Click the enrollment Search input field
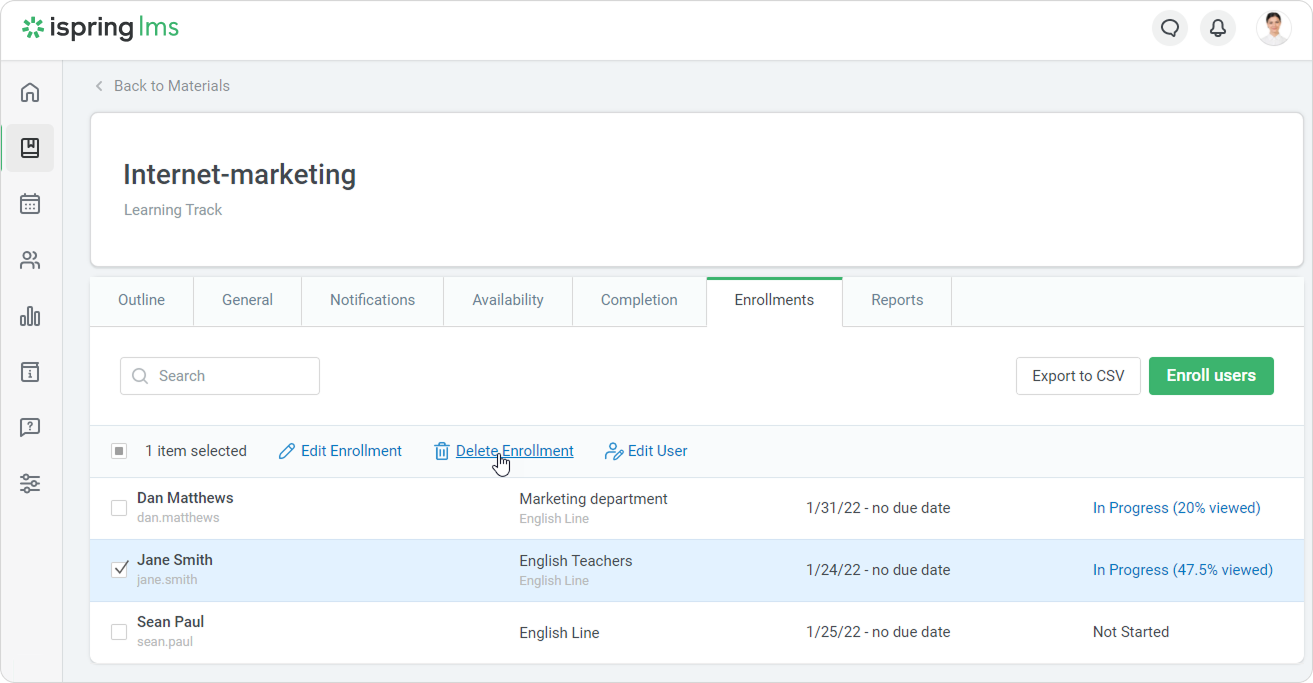 point(220,376)
